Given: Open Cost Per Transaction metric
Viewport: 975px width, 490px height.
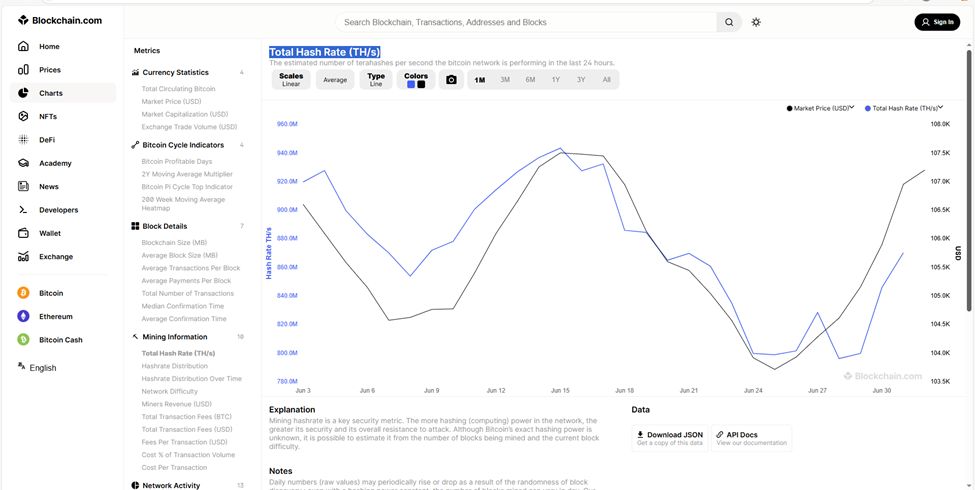Looking at the screenshot, I should click(x=174, y=468).
